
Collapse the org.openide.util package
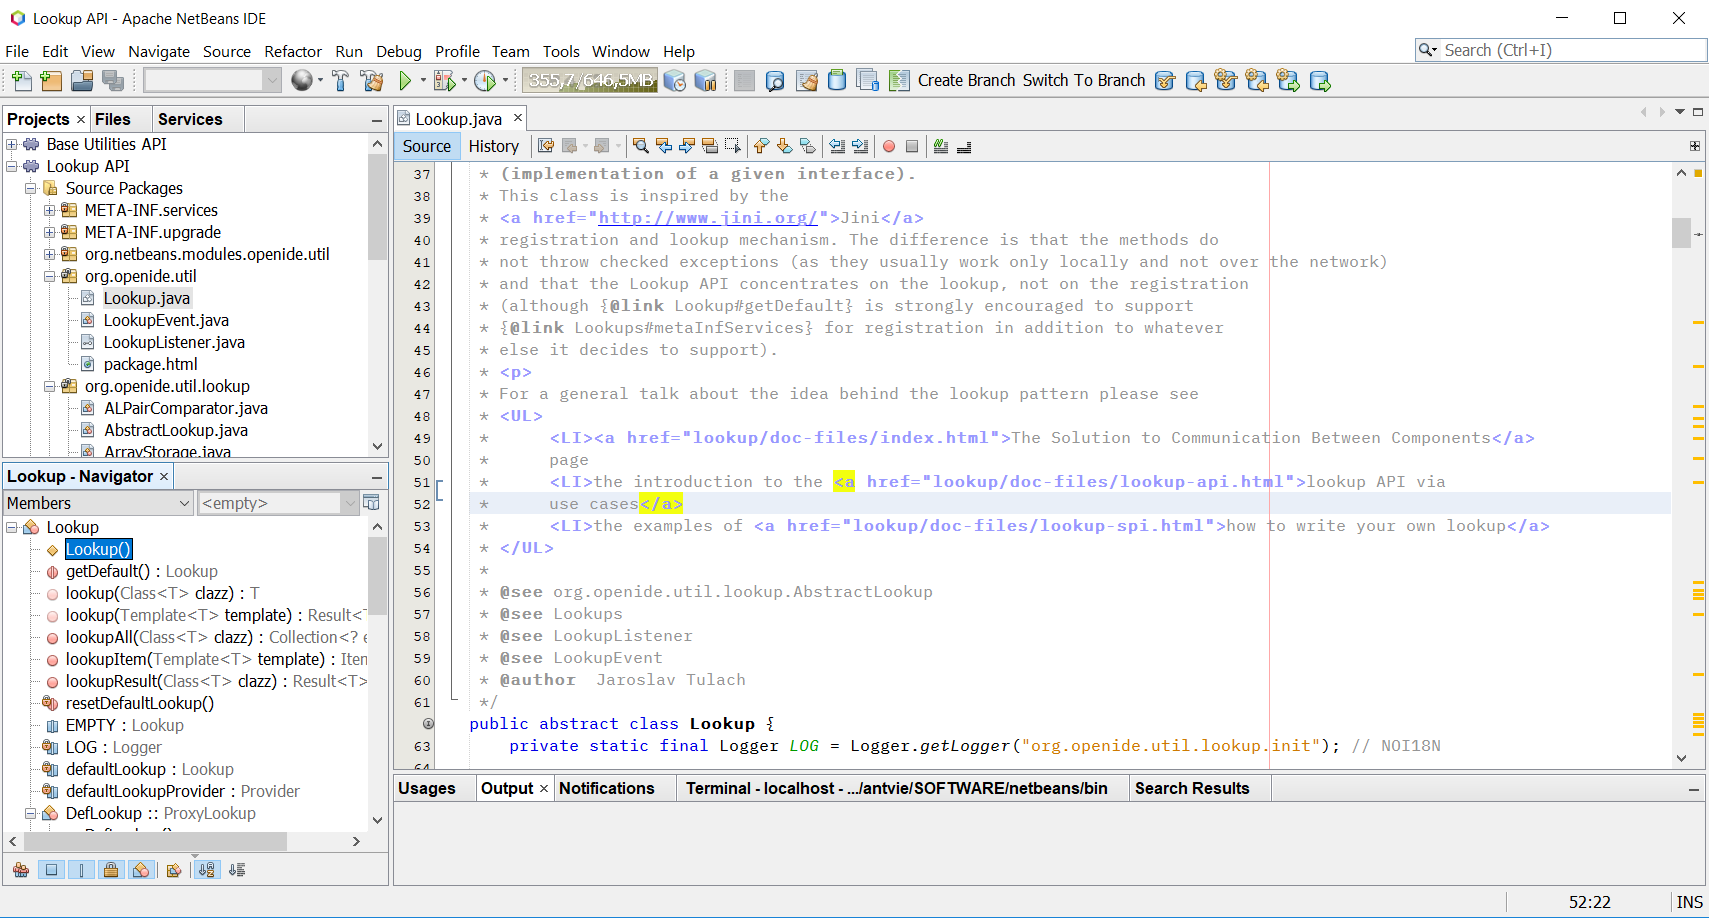[x=50, y=276]
